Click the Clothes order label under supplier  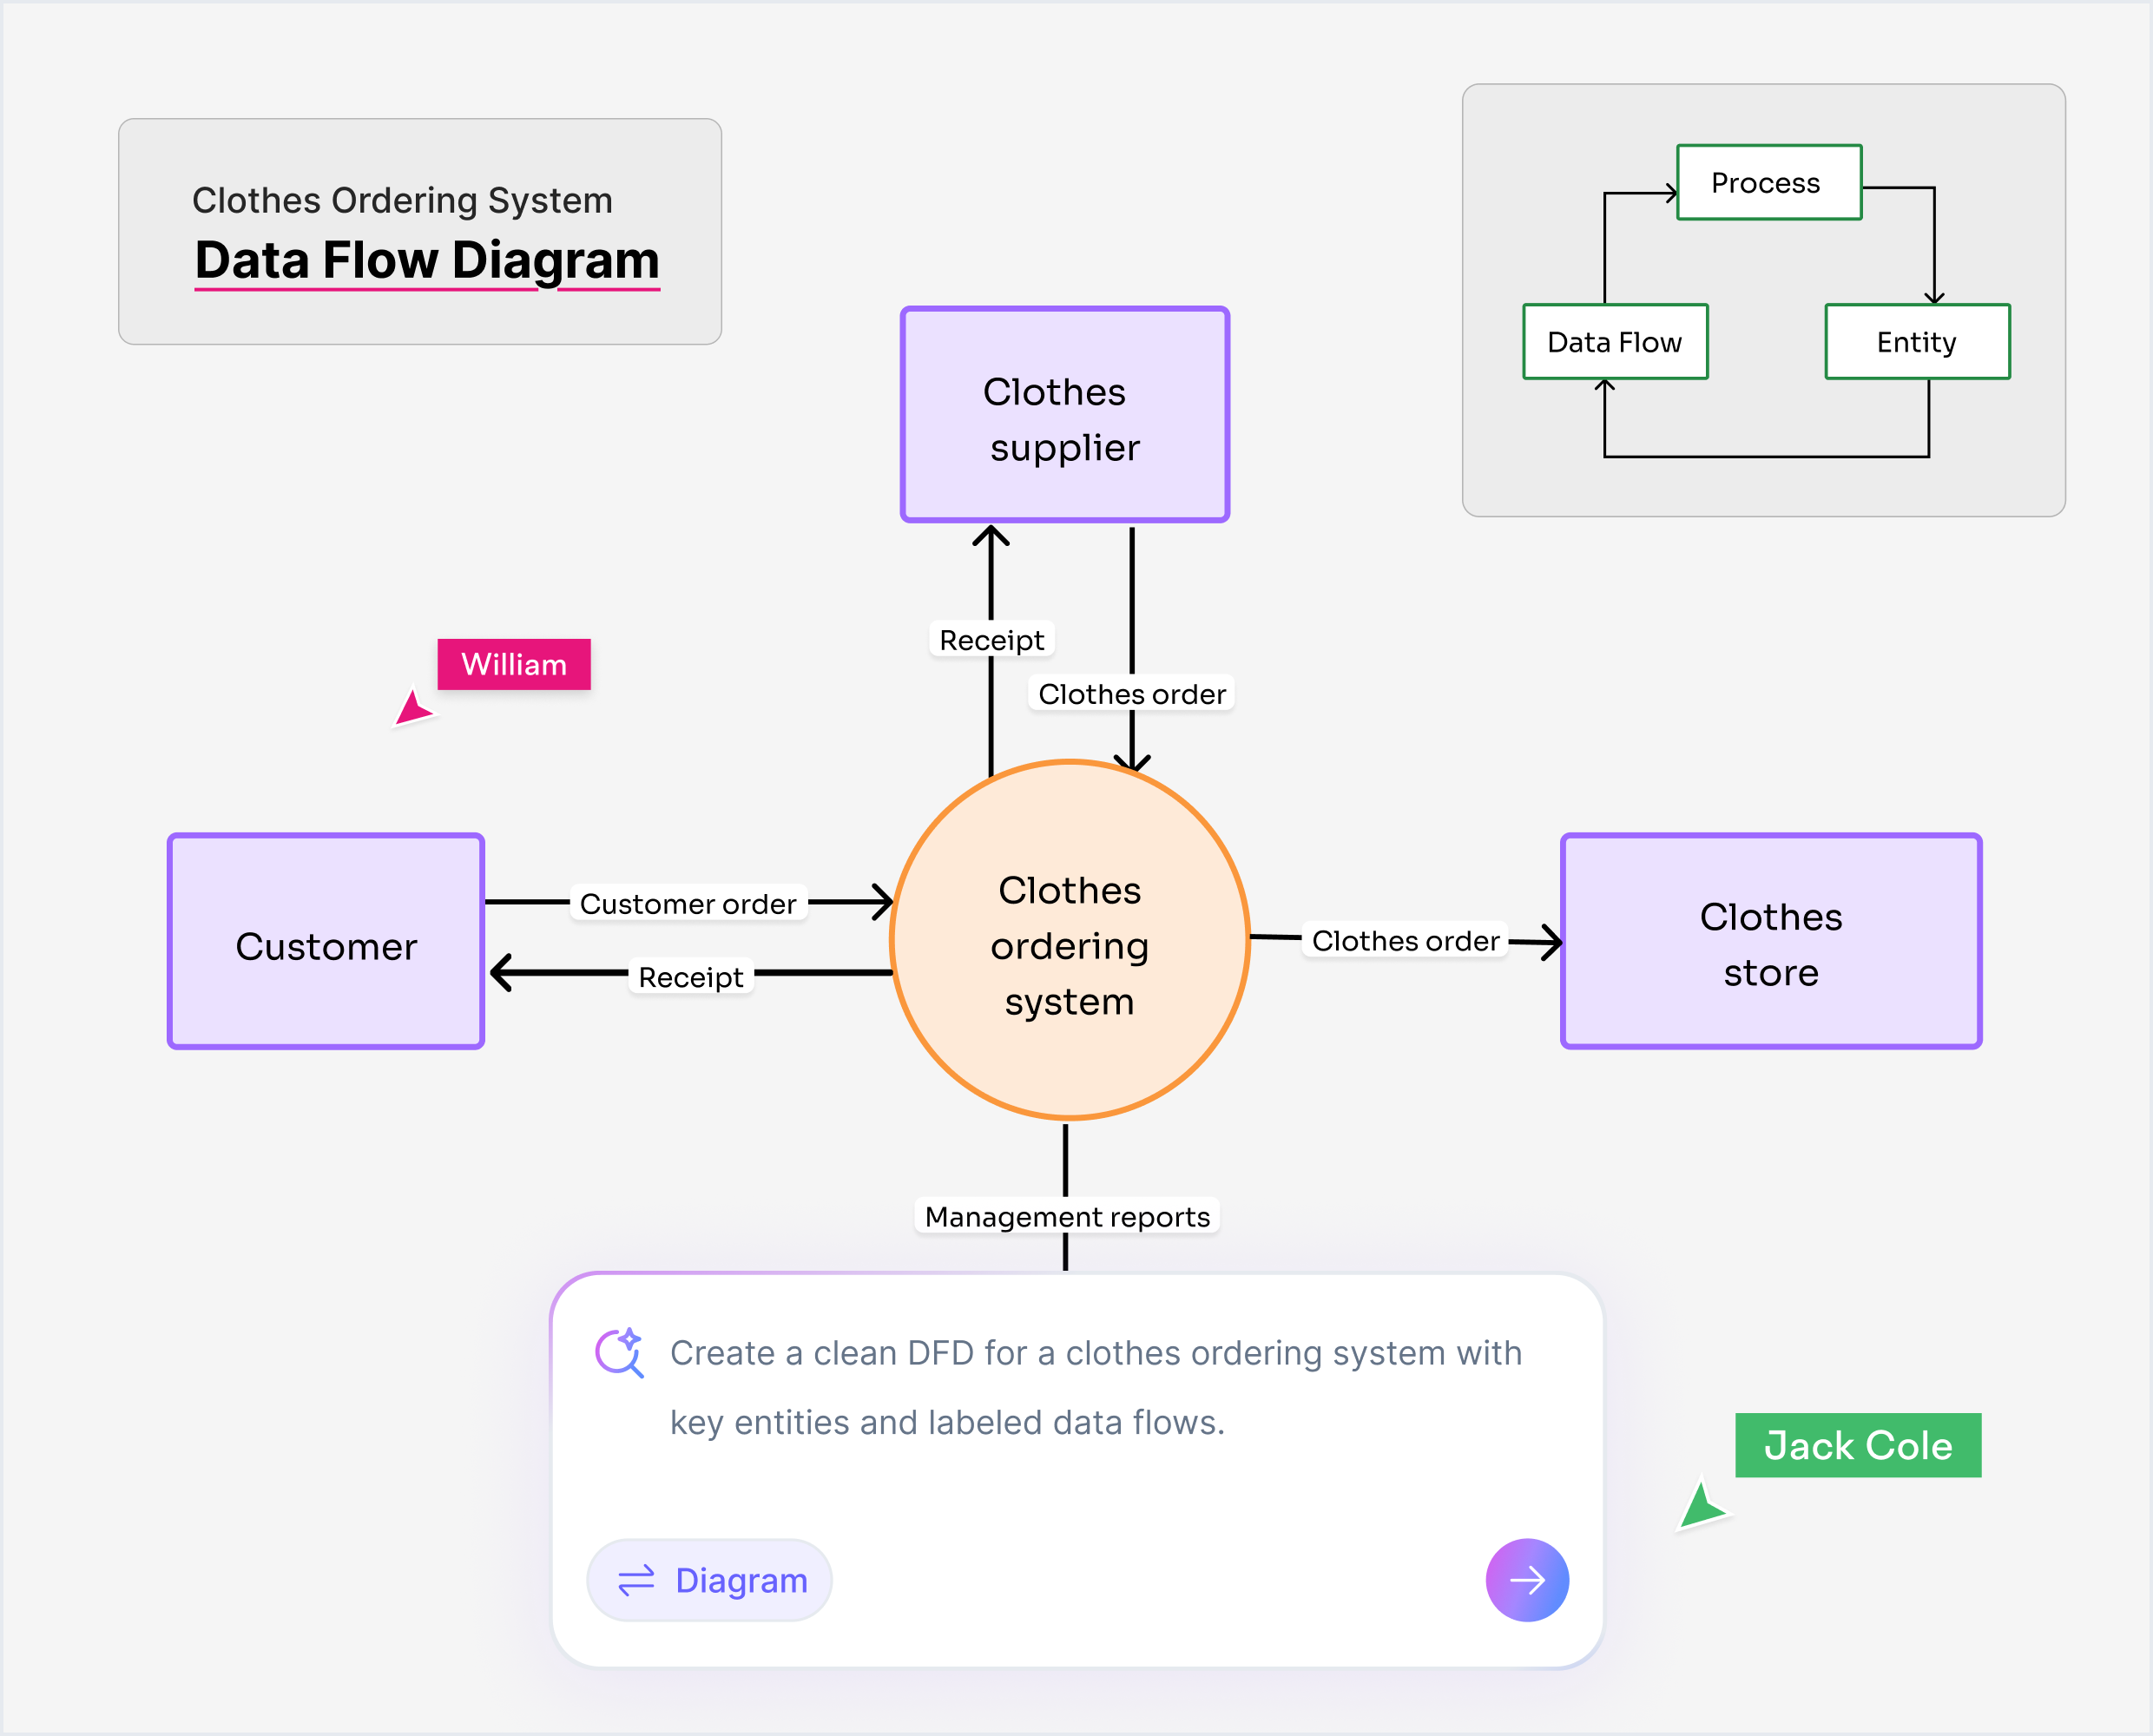coord(1131,693)
